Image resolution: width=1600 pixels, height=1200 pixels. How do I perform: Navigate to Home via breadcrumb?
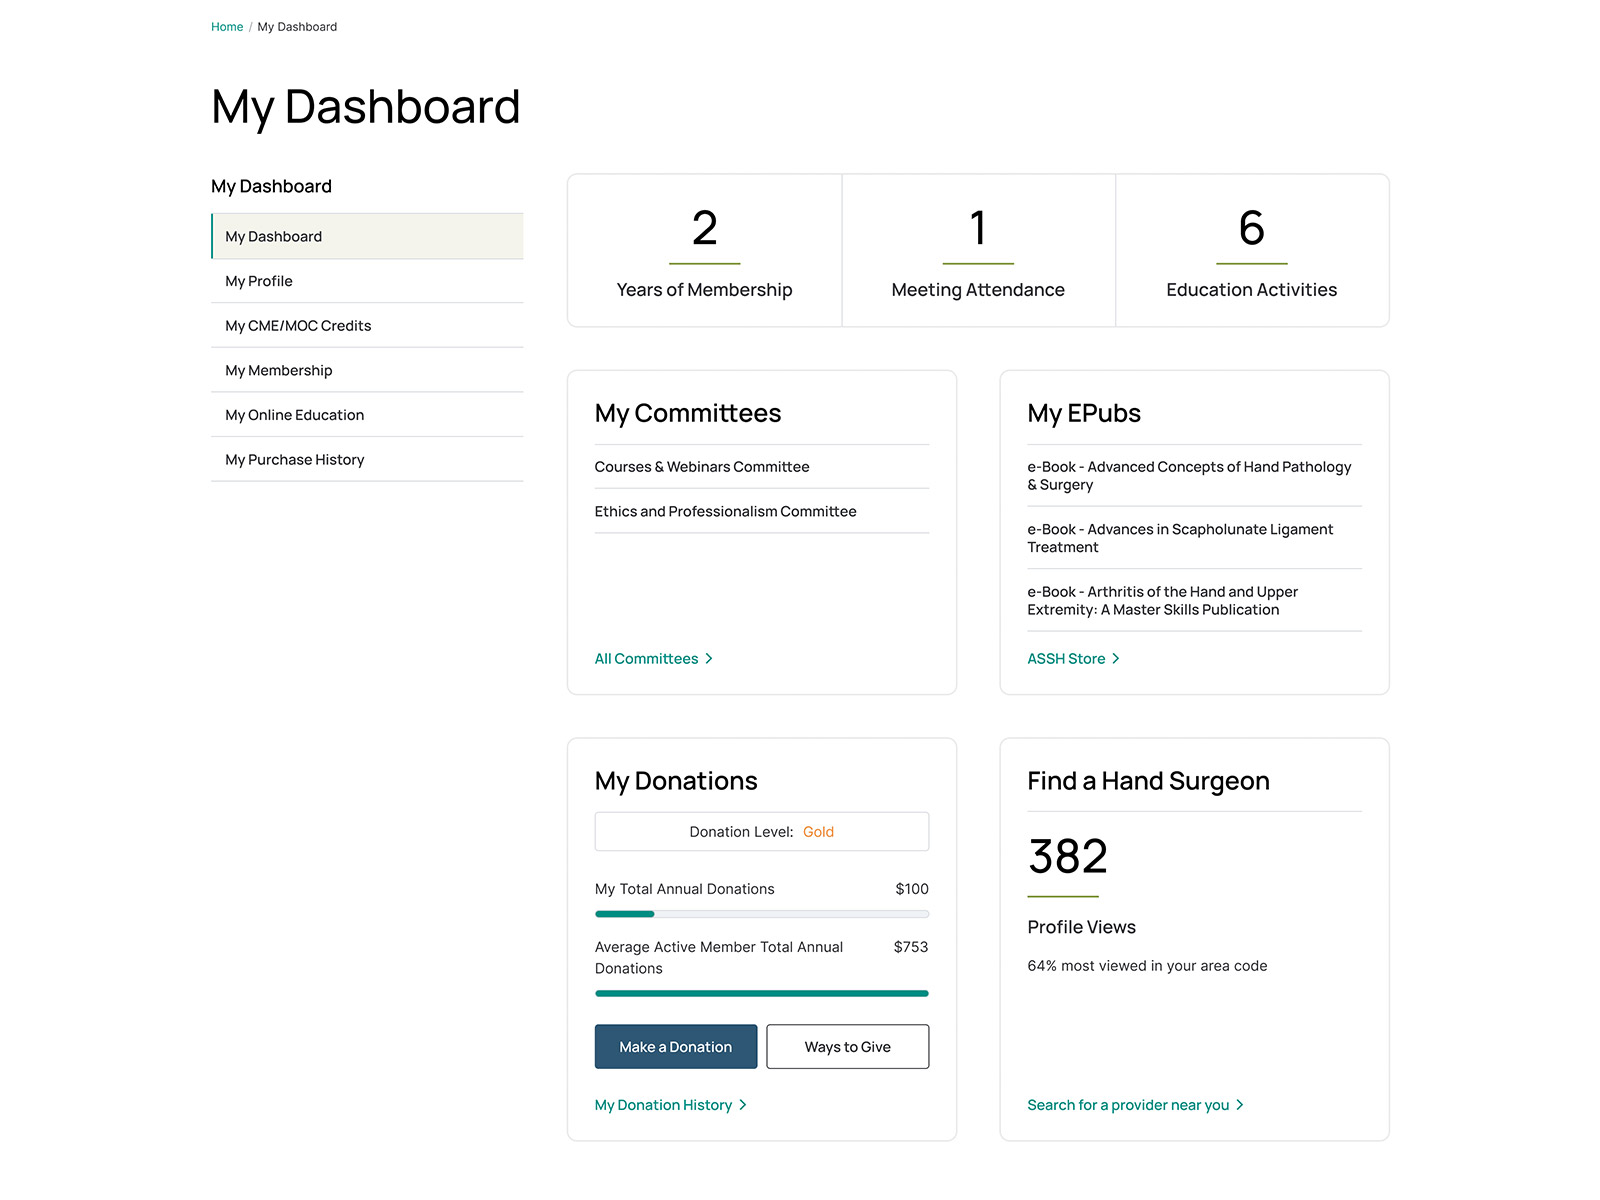(227, 27)
